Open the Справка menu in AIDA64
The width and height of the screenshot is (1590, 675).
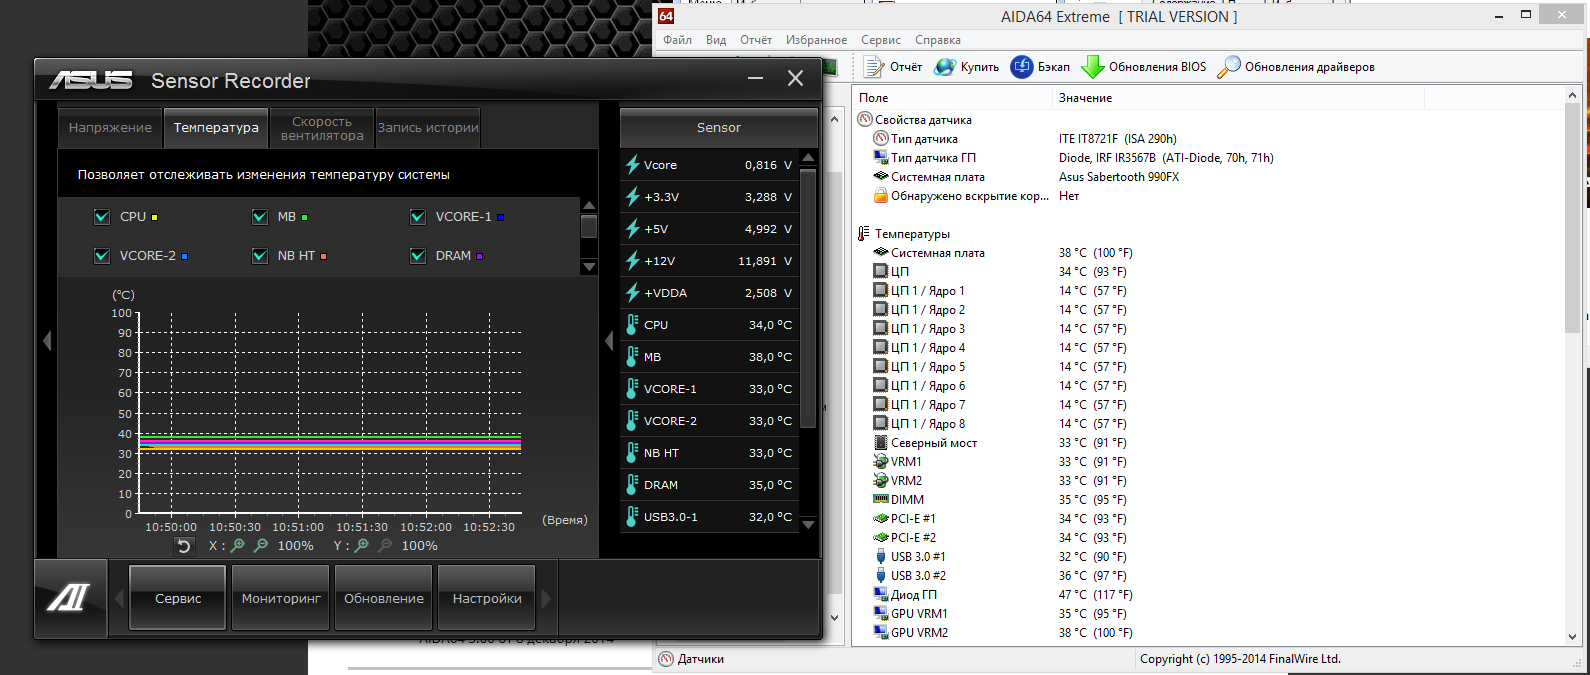[938, 40]
